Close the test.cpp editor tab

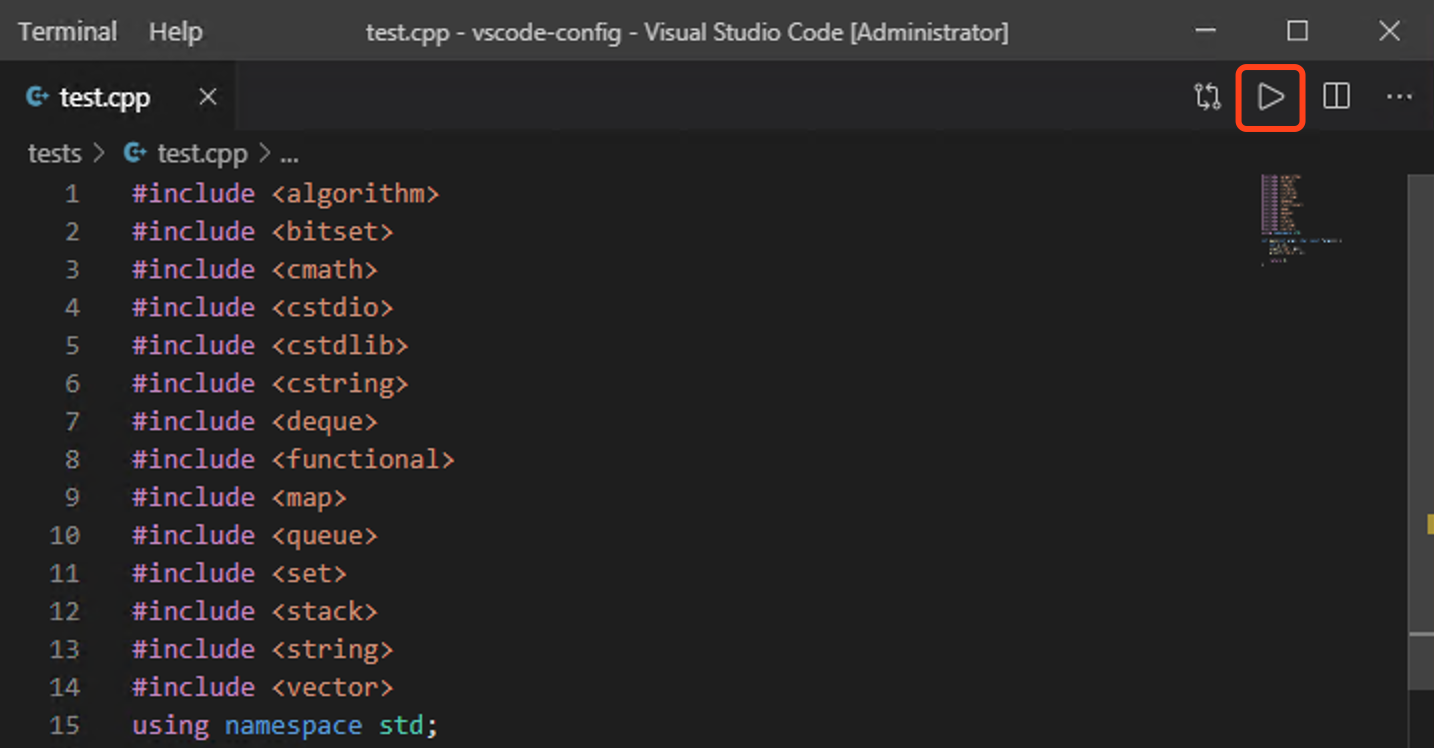point(207,97)
